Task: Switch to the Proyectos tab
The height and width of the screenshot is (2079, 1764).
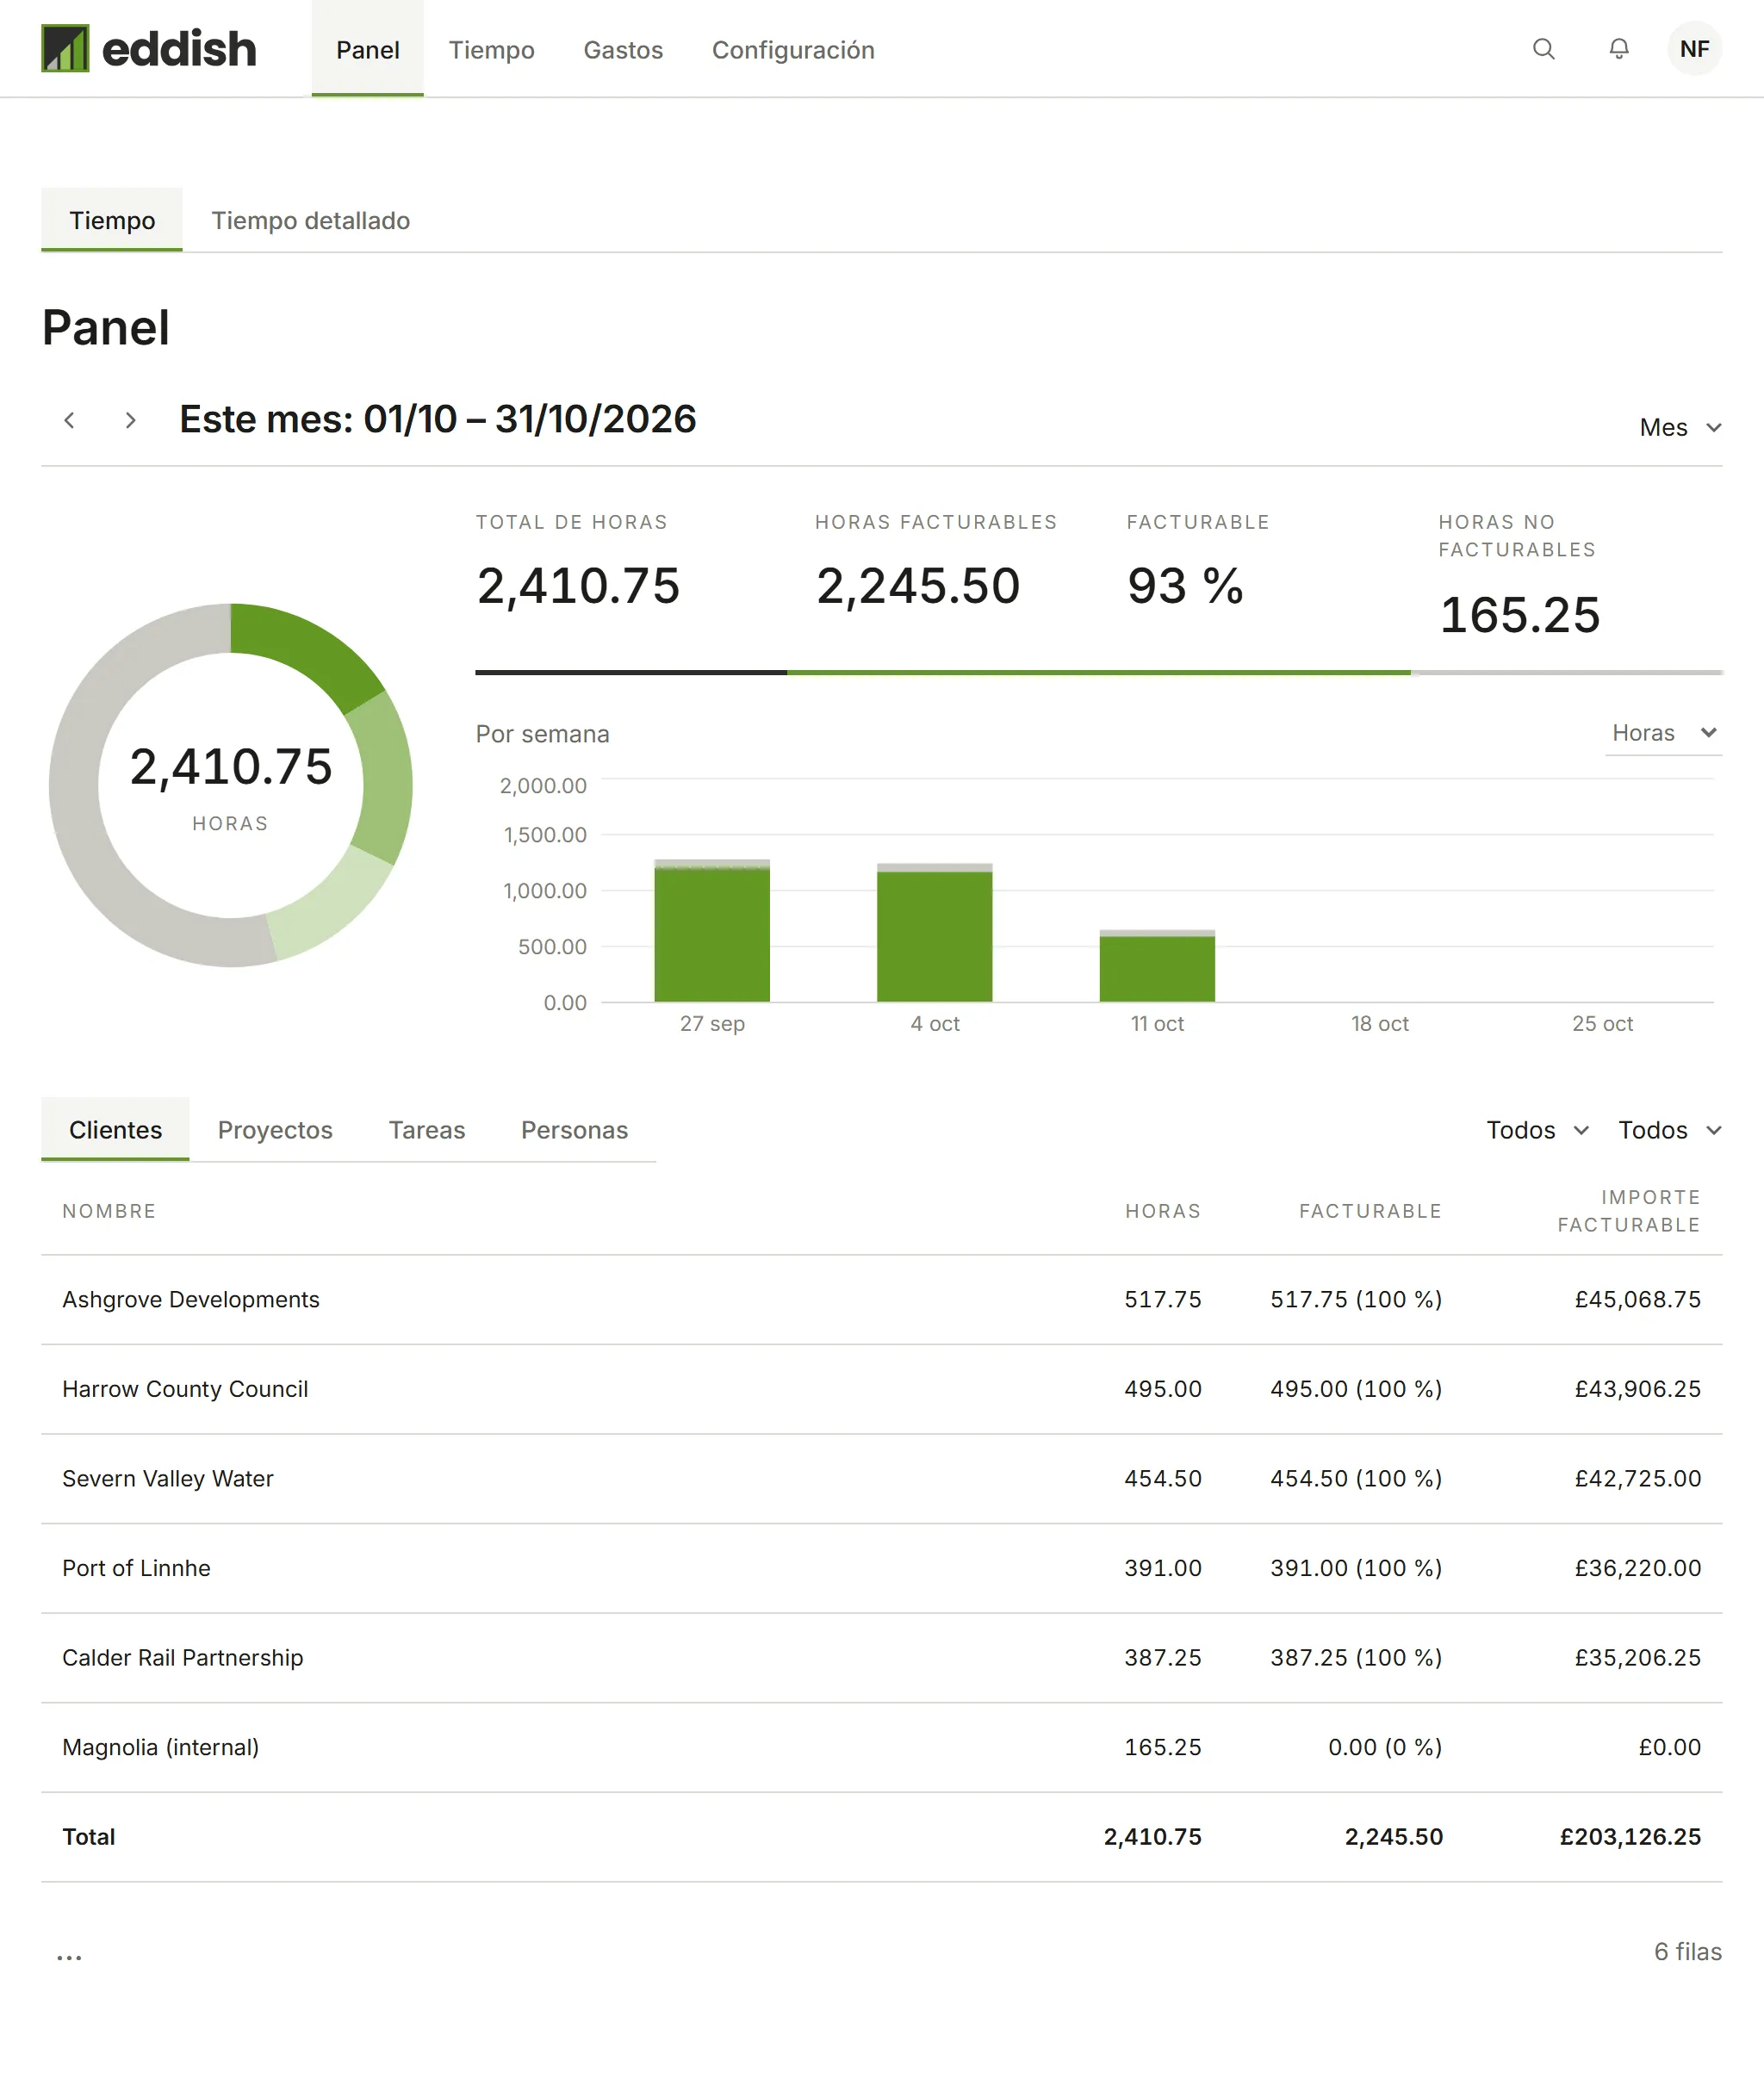Action: tap(275, 1130)
